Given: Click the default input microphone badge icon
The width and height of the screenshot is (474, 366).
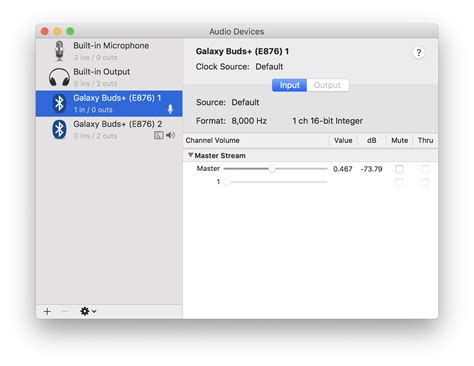Looking at the screenshot, I should tap(170, 109).
